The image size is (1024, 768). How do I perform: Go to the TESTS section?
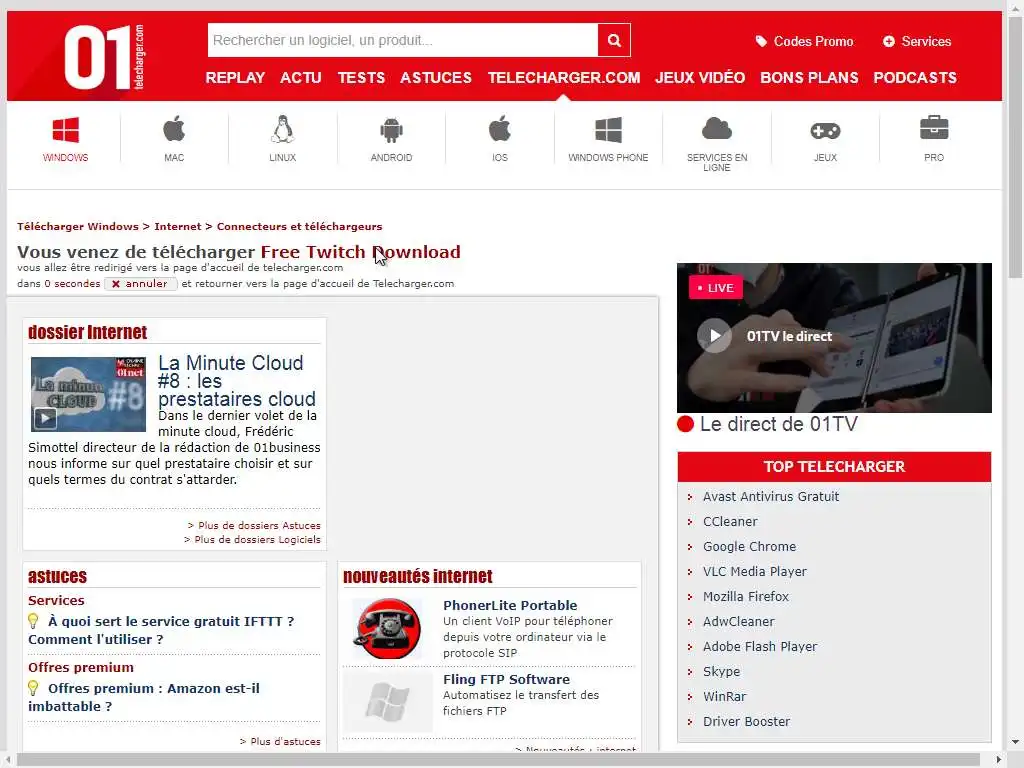pos(361,78)
